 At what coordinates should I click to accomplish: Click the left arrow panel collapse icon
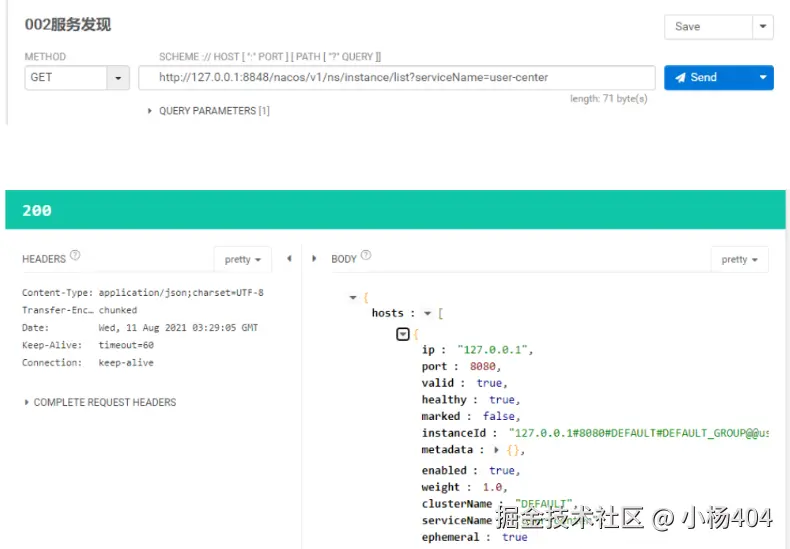[x=289, y=258]
